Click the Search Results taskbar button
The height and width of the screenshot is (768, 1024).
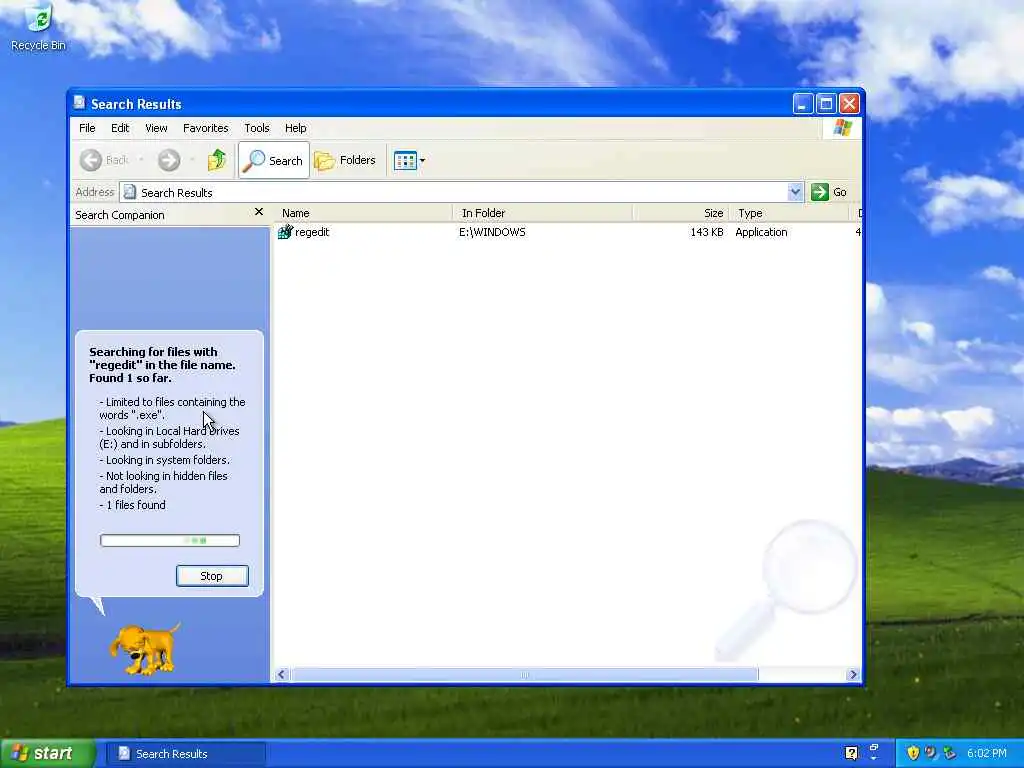(x=184, y=754)
